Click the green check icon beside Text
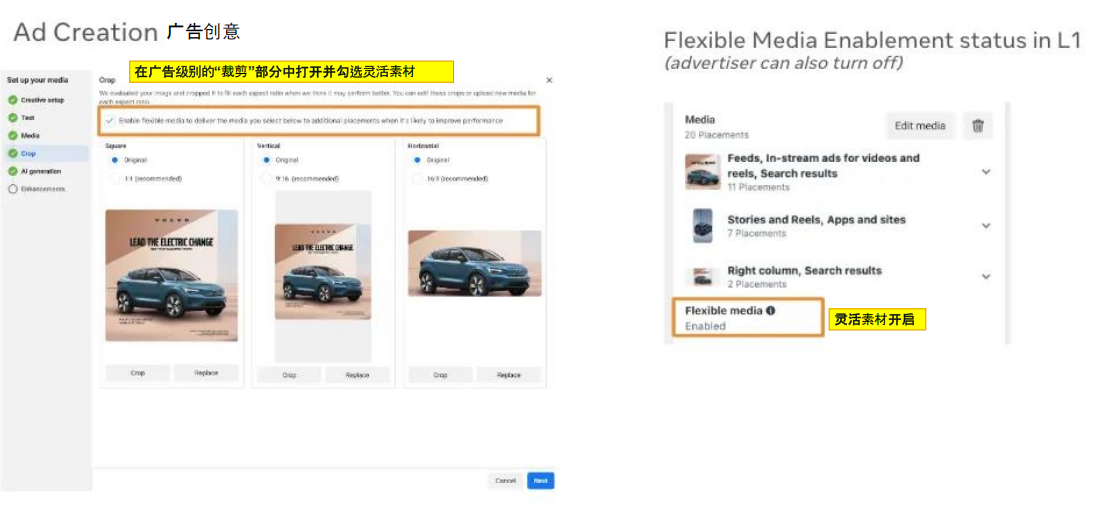The width and height of the screenshot is (1120, 522). [x=12, y=118]
